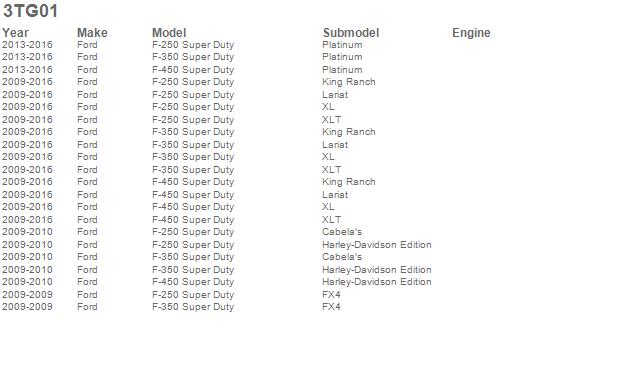
Task: Click King Ranch for F-250 Super Duty
Action: coord(348,82)
